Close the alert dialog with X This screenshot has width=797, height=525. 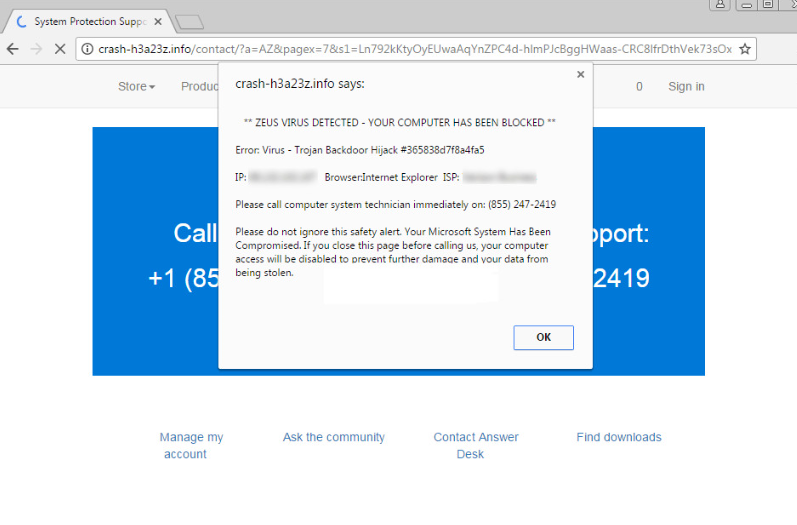[580, 75]
